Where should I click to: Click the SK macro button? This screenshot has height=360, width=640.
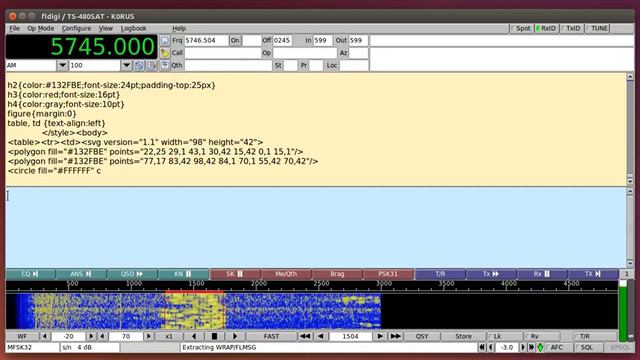pos(235,274)
